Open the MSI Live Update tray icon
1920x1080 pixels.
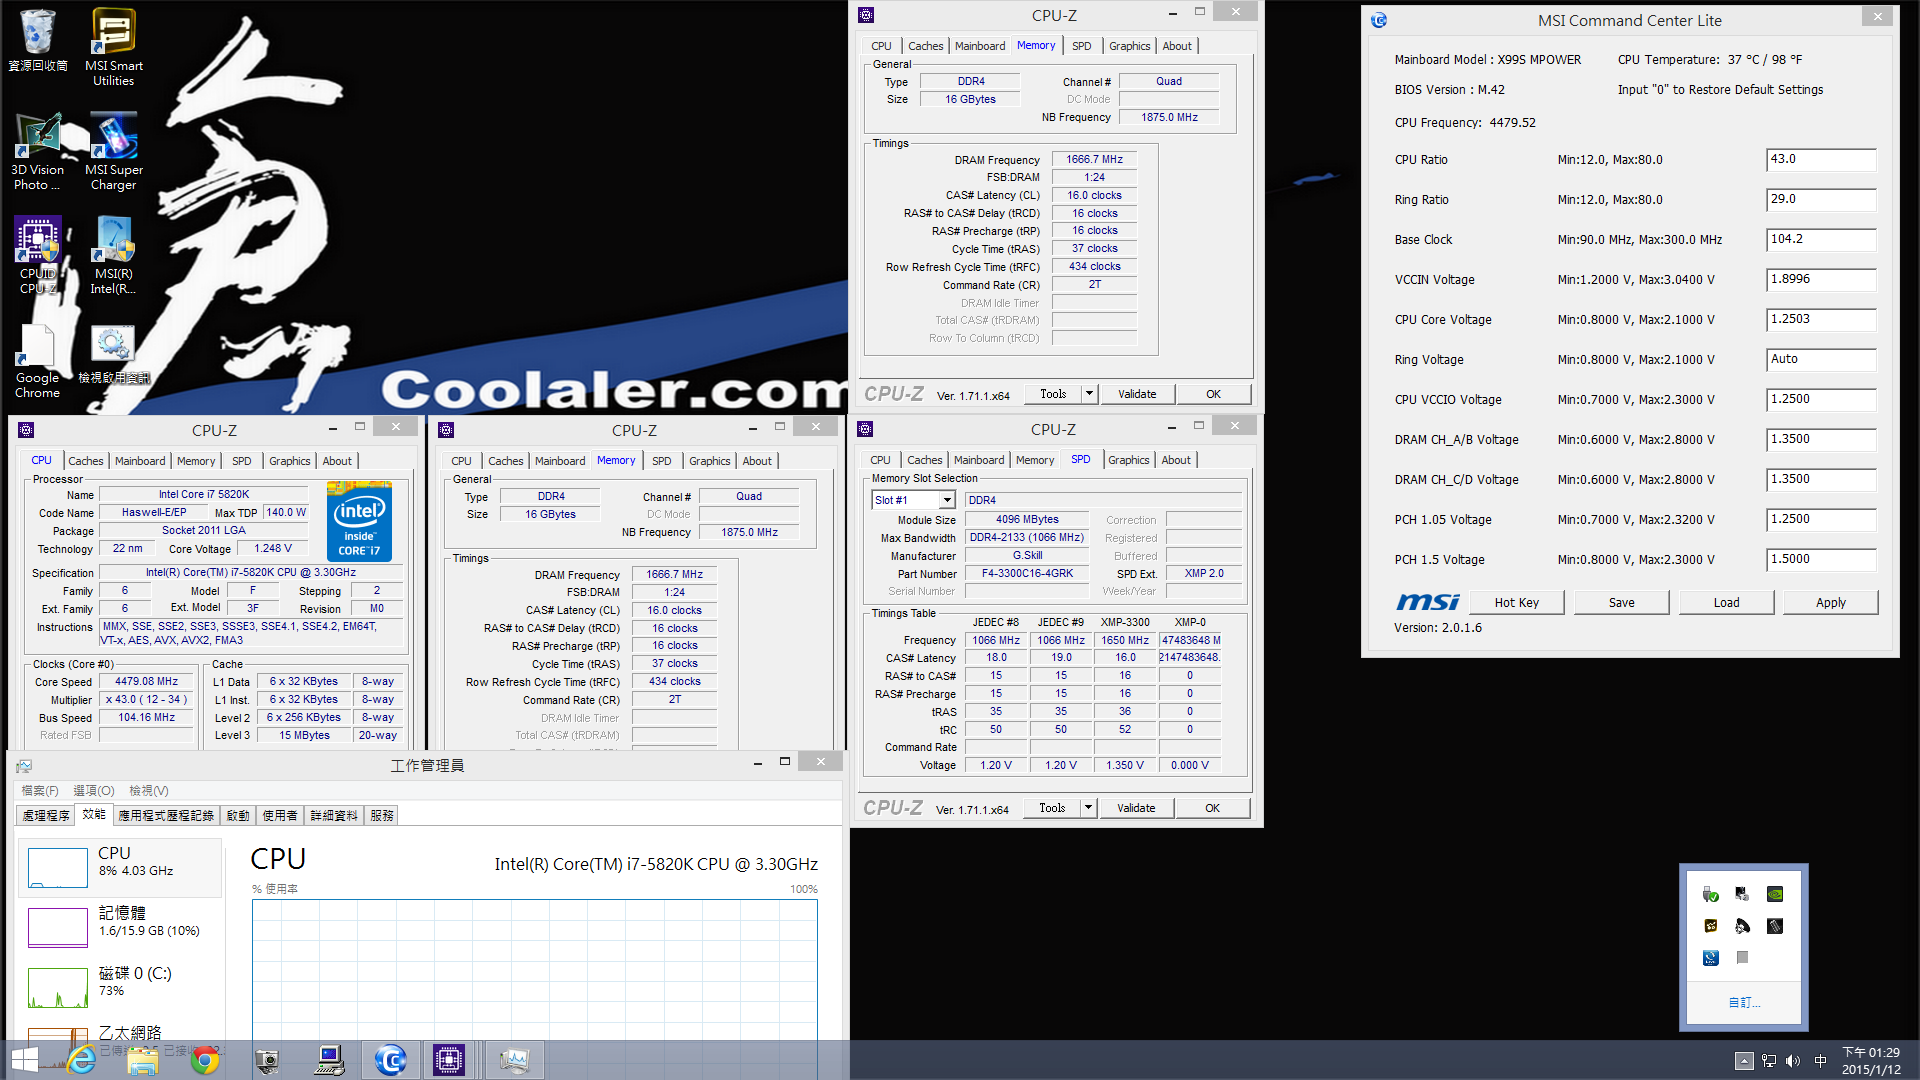(1711, 958)
